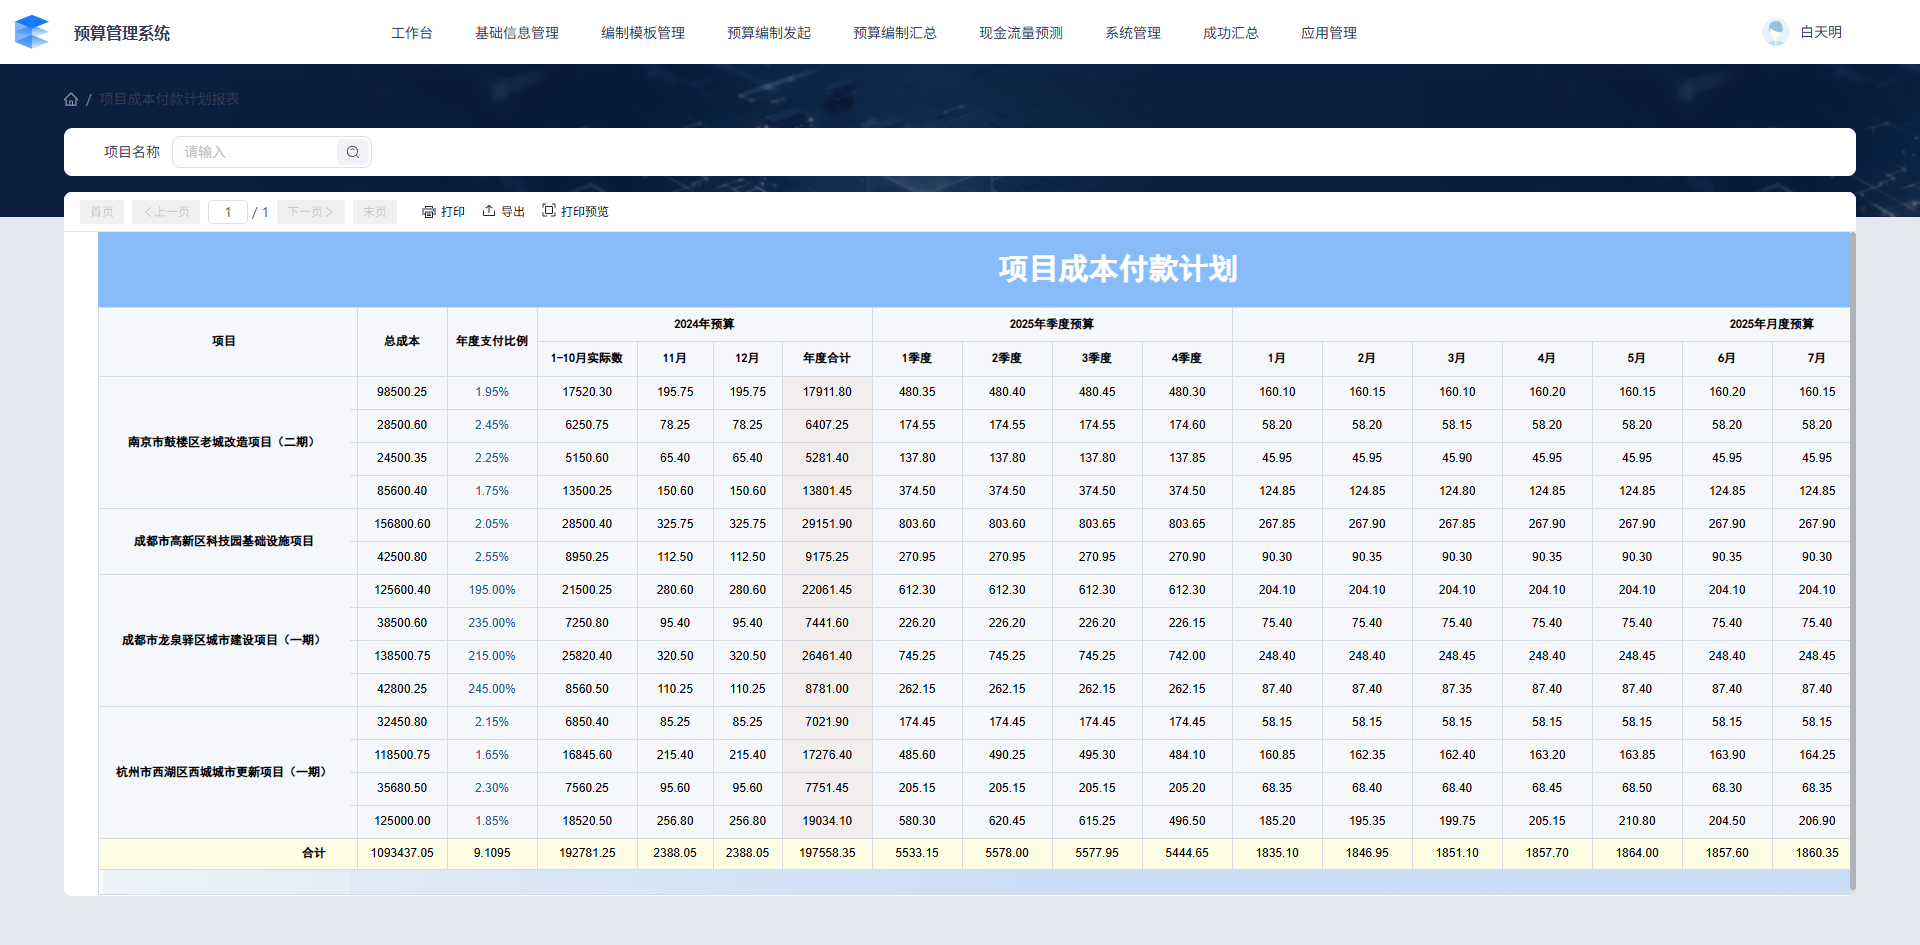1920x945 pixels.
Task: Go to the first page (首页)
Action: (102, 212)
